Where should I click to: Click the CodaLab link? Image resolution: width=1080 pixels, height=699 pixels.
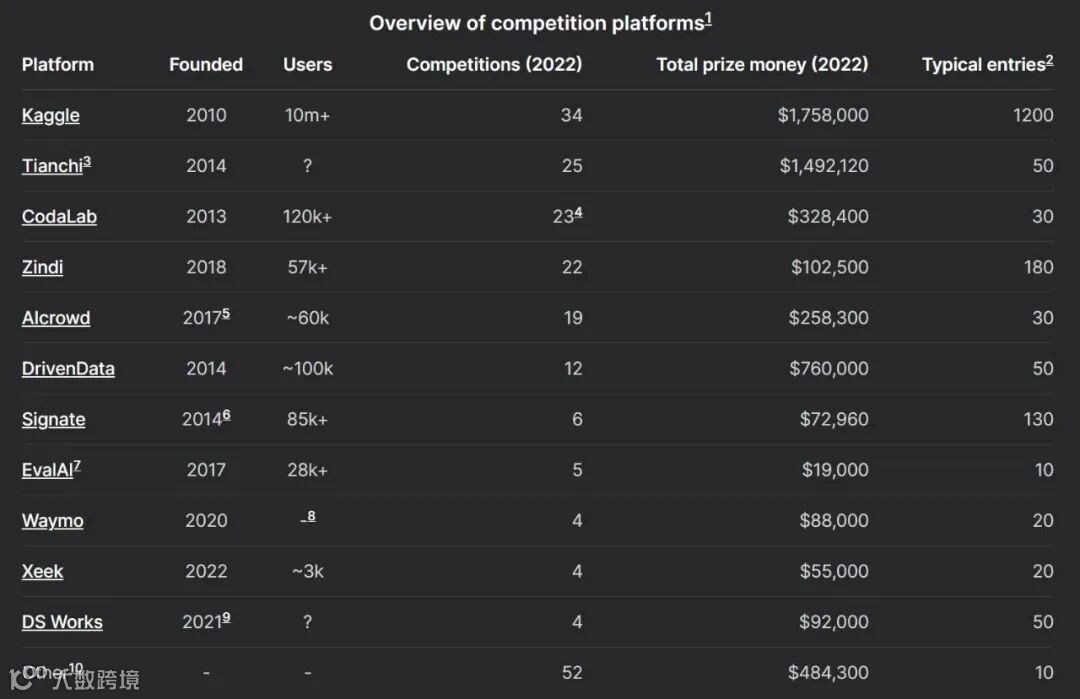tap(59, 216)
